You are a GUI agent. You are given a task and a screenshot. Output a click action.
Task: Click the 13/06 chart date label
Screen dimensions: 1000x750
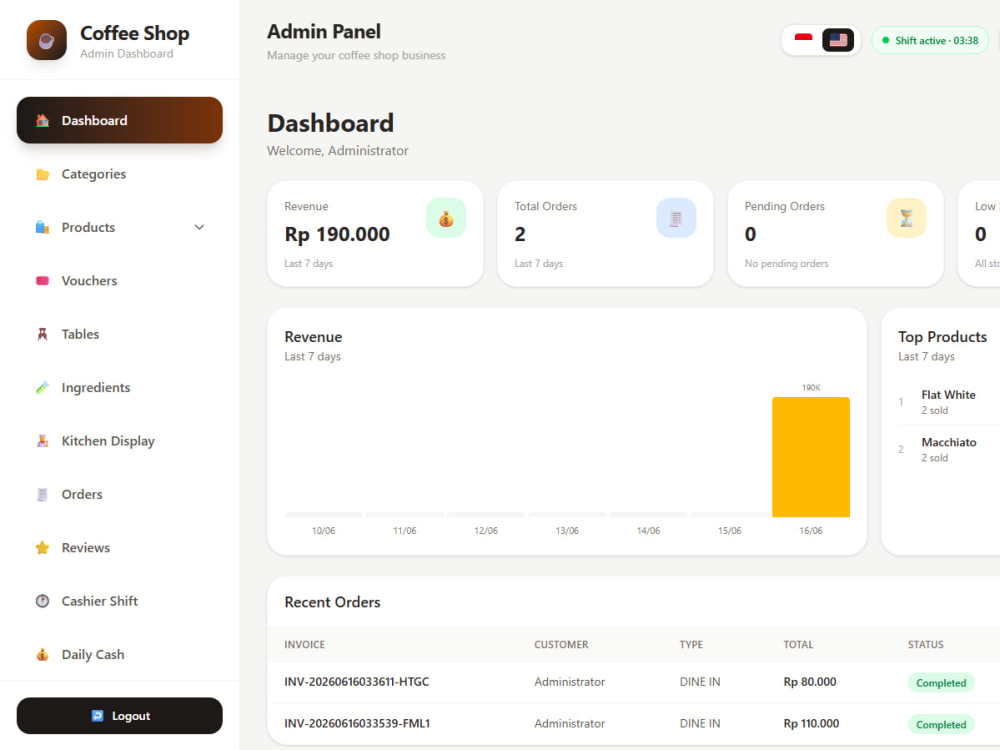tap(567, 531)
